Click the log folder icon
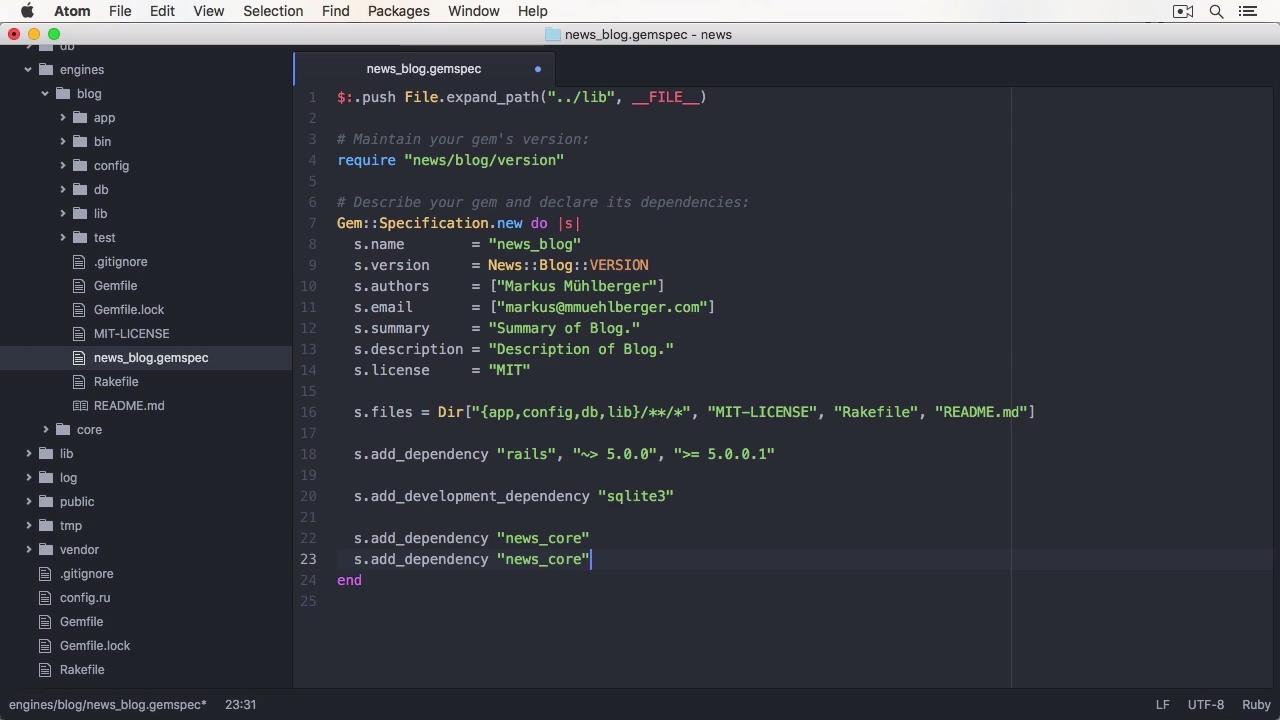Screen dimensions: 1280x720 tap(46, 477)
